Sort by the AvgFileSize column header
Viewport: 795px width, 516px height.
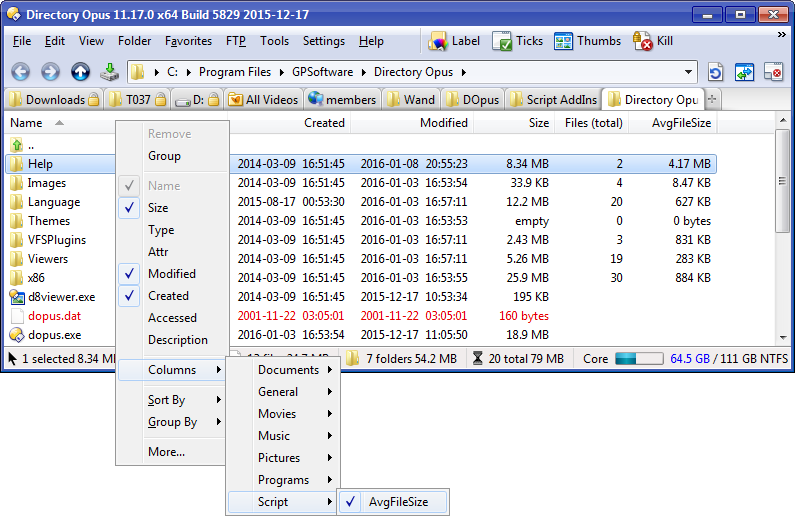[673, 123]
